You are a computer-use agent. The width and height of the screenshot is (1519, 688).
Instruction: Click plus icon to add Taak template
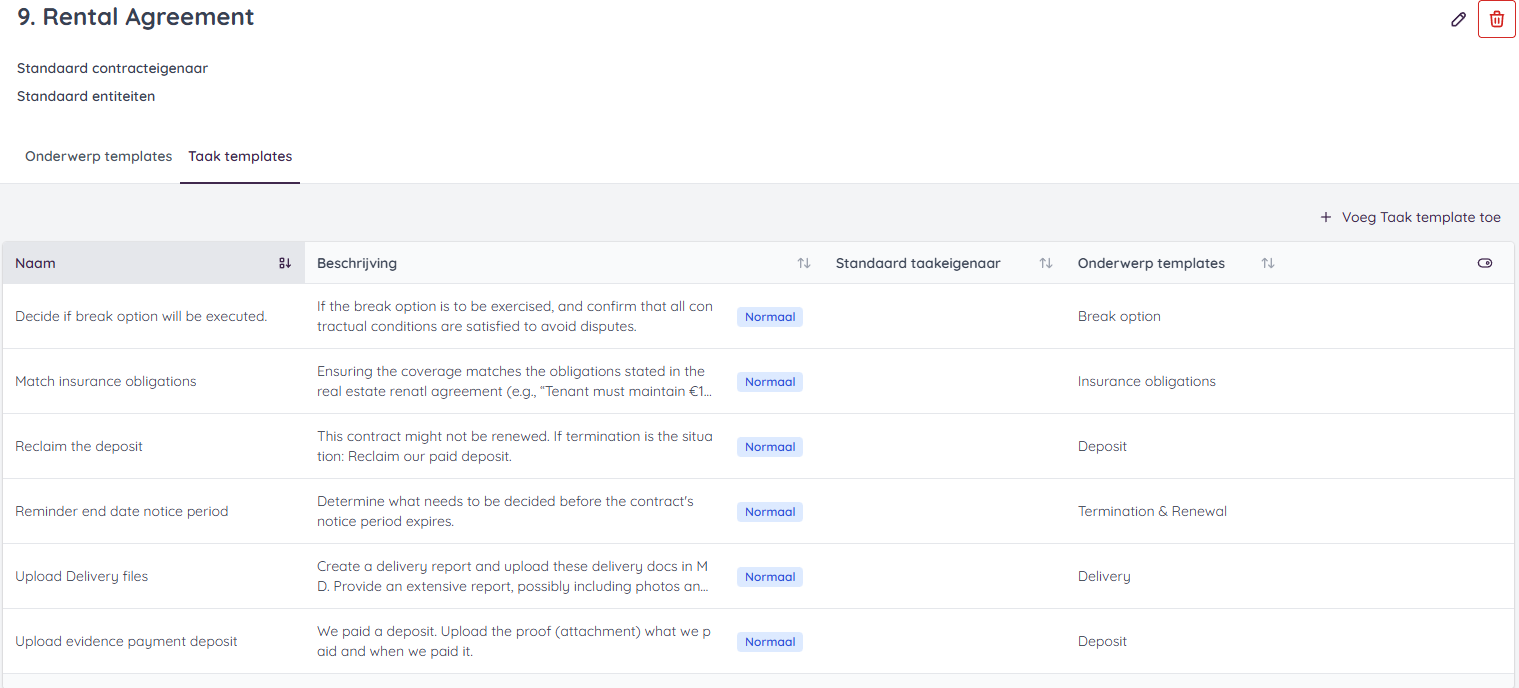point(1326,217)
